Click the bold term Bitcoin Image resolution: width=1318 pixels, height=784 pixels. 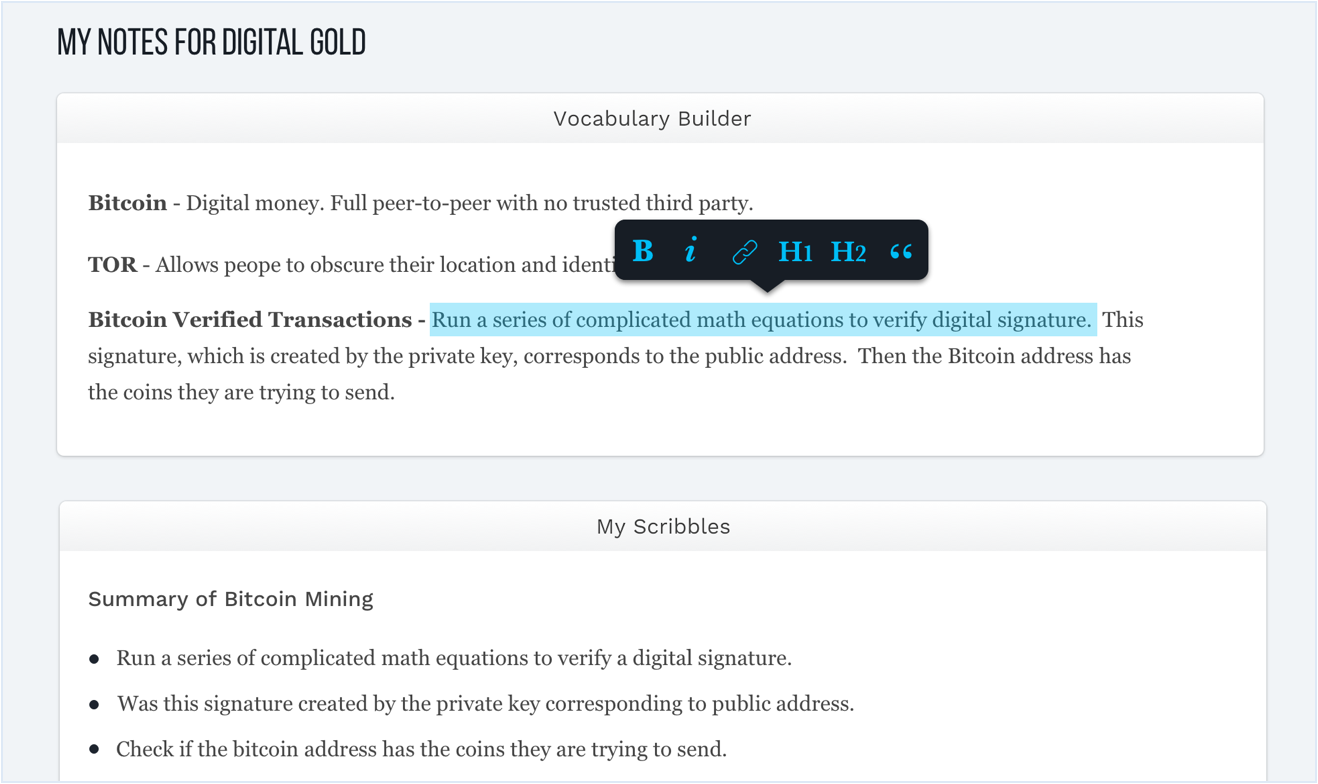click(127, 203)
